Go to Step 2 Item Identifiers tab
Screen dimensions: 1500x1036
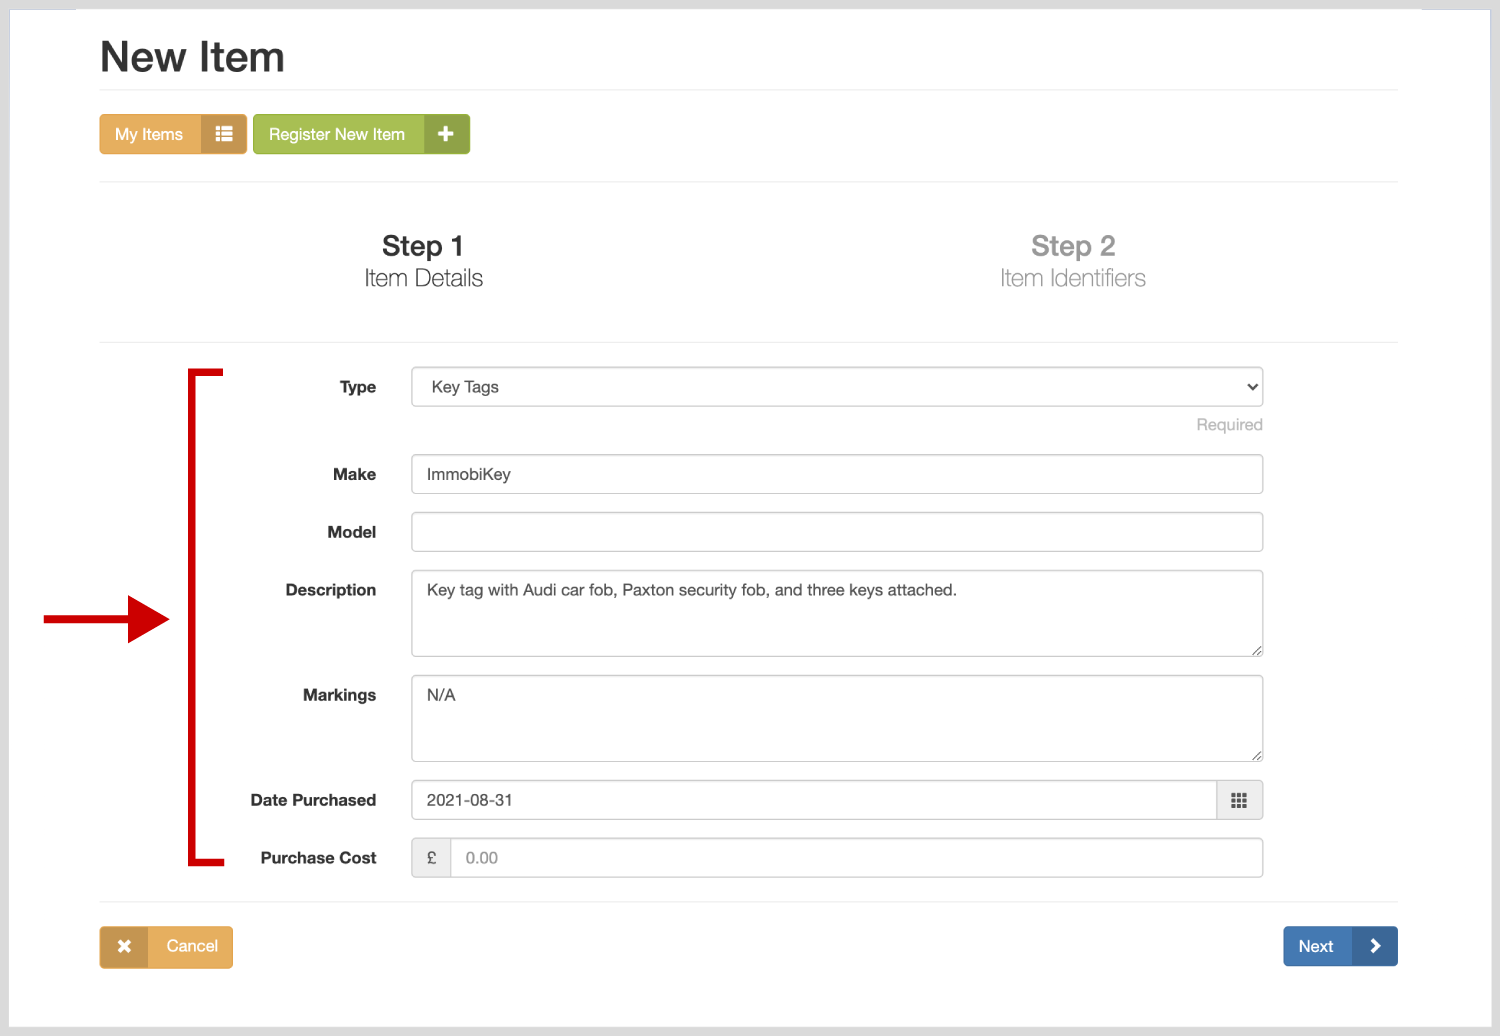point(1072,261)
